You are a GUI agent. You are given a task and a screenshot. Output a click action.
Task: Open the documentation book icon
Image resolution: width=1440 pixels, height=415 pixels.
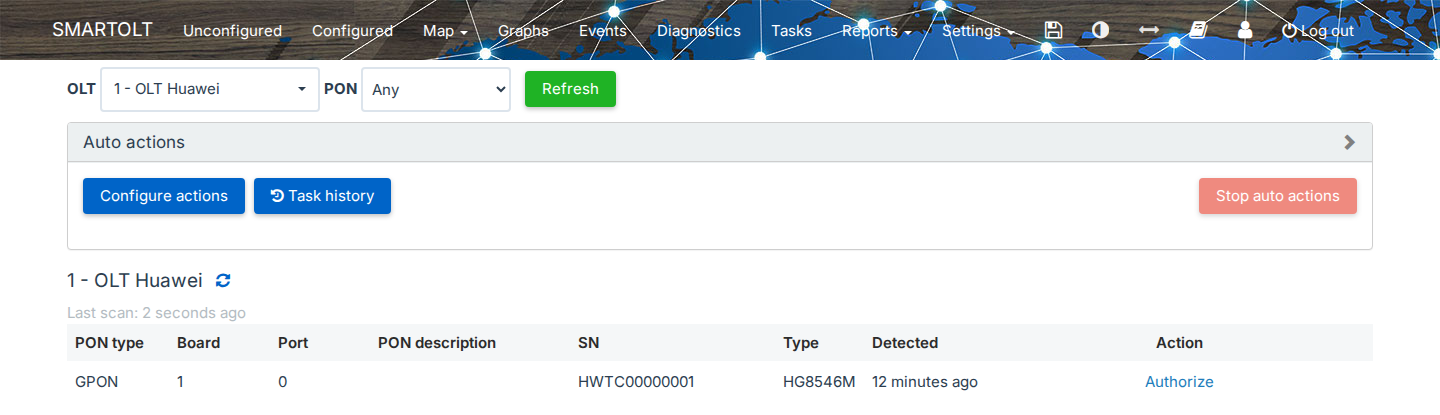pyautogui.click(x=1198, y=30)
